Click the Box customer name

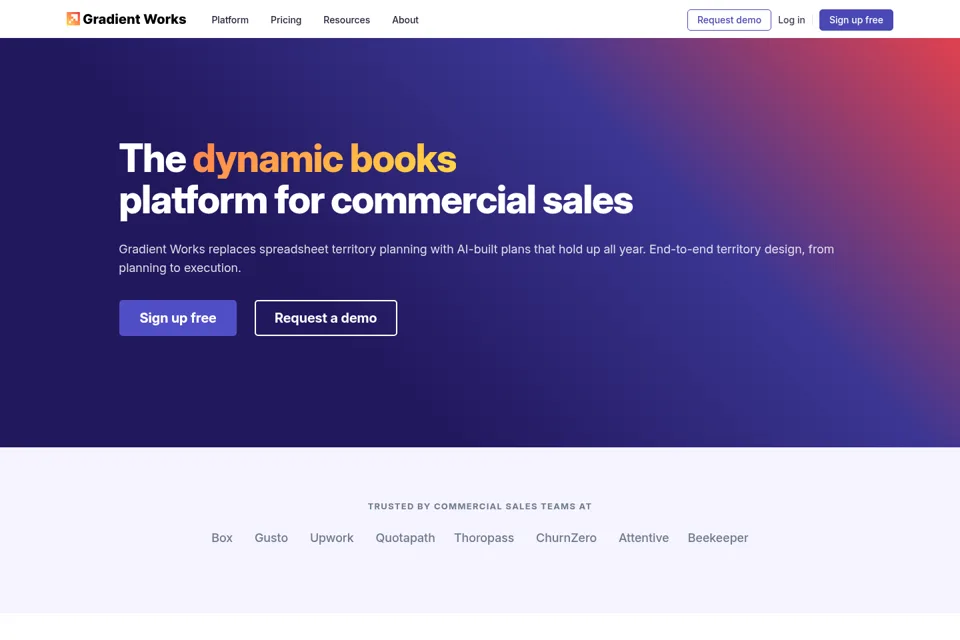click(222, 538)
